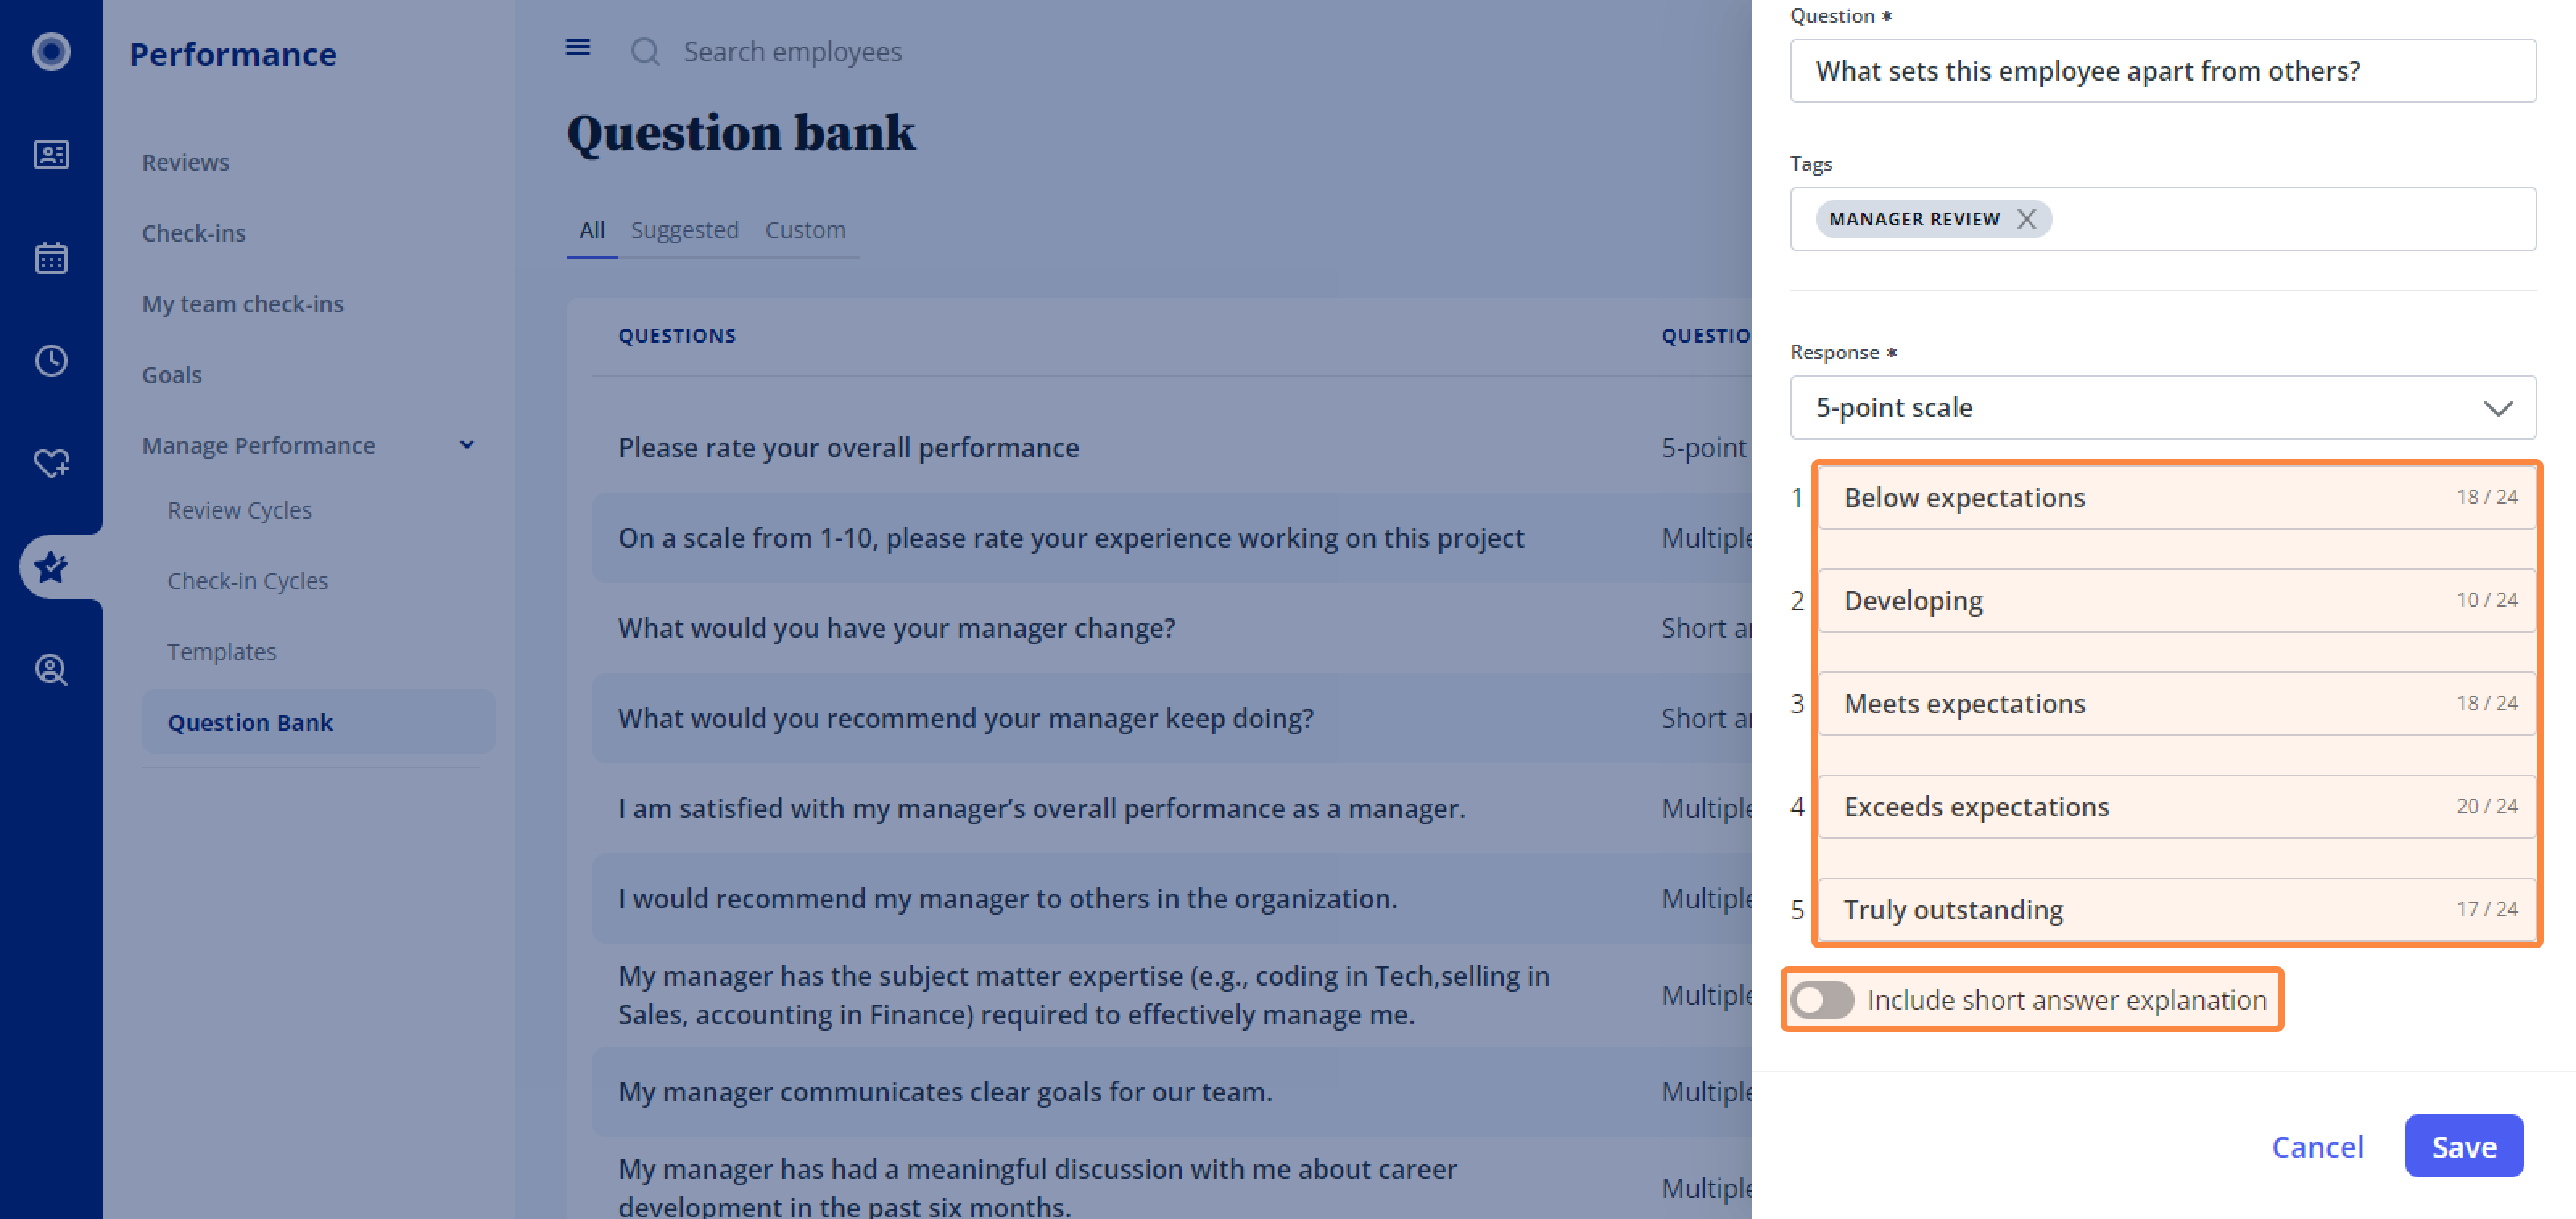Screen dimensions: 2576x1219
Task: Click the app logo circle icon
Action: click(x=51, y=51)
